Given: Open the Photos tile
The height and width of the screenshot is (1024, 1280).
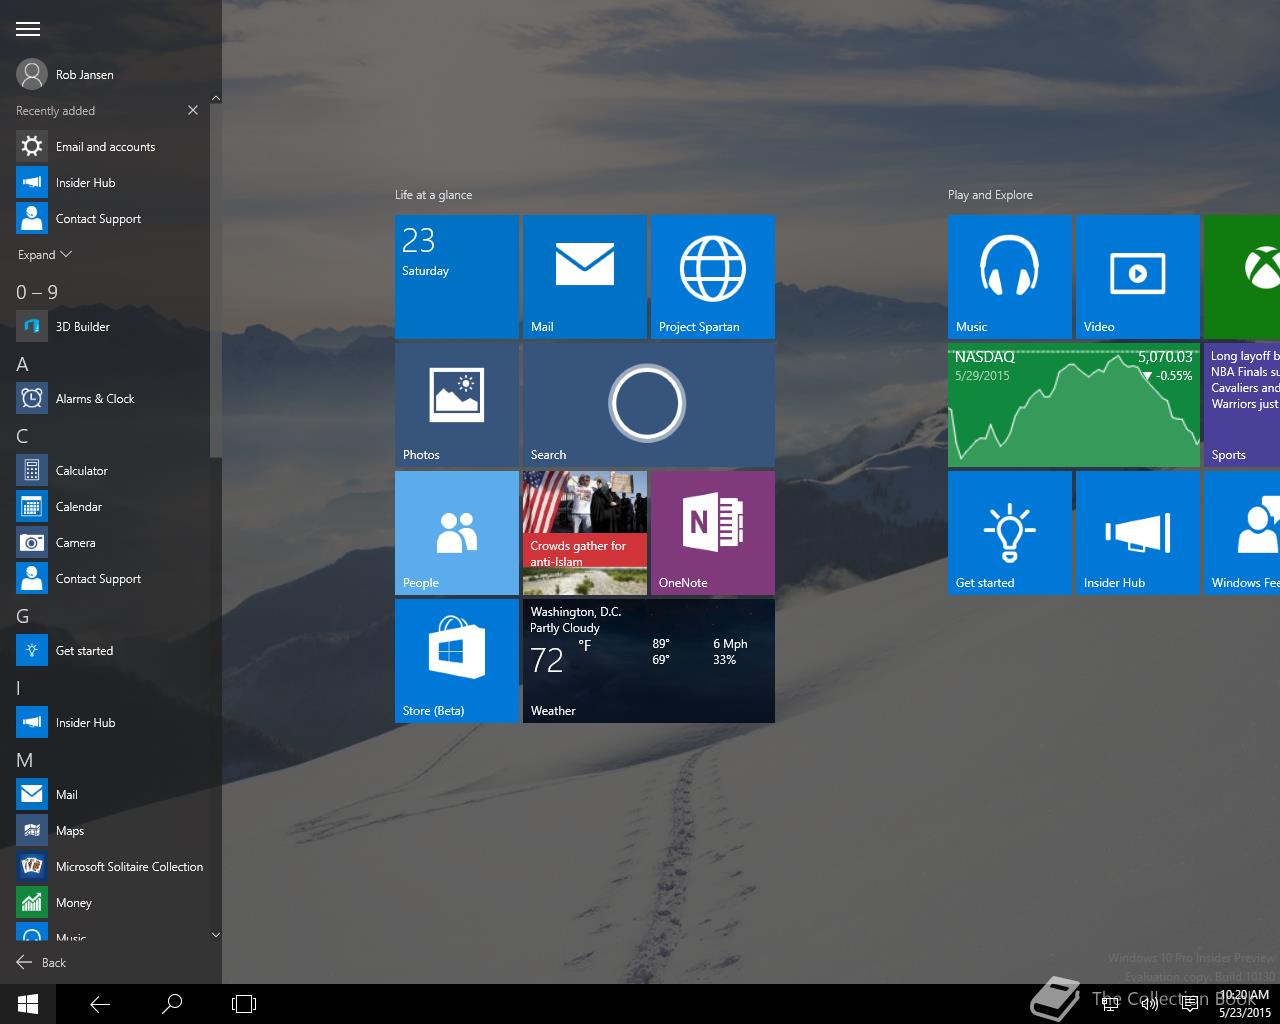Looking at the screenshot, I should click(x=457, y=405).
